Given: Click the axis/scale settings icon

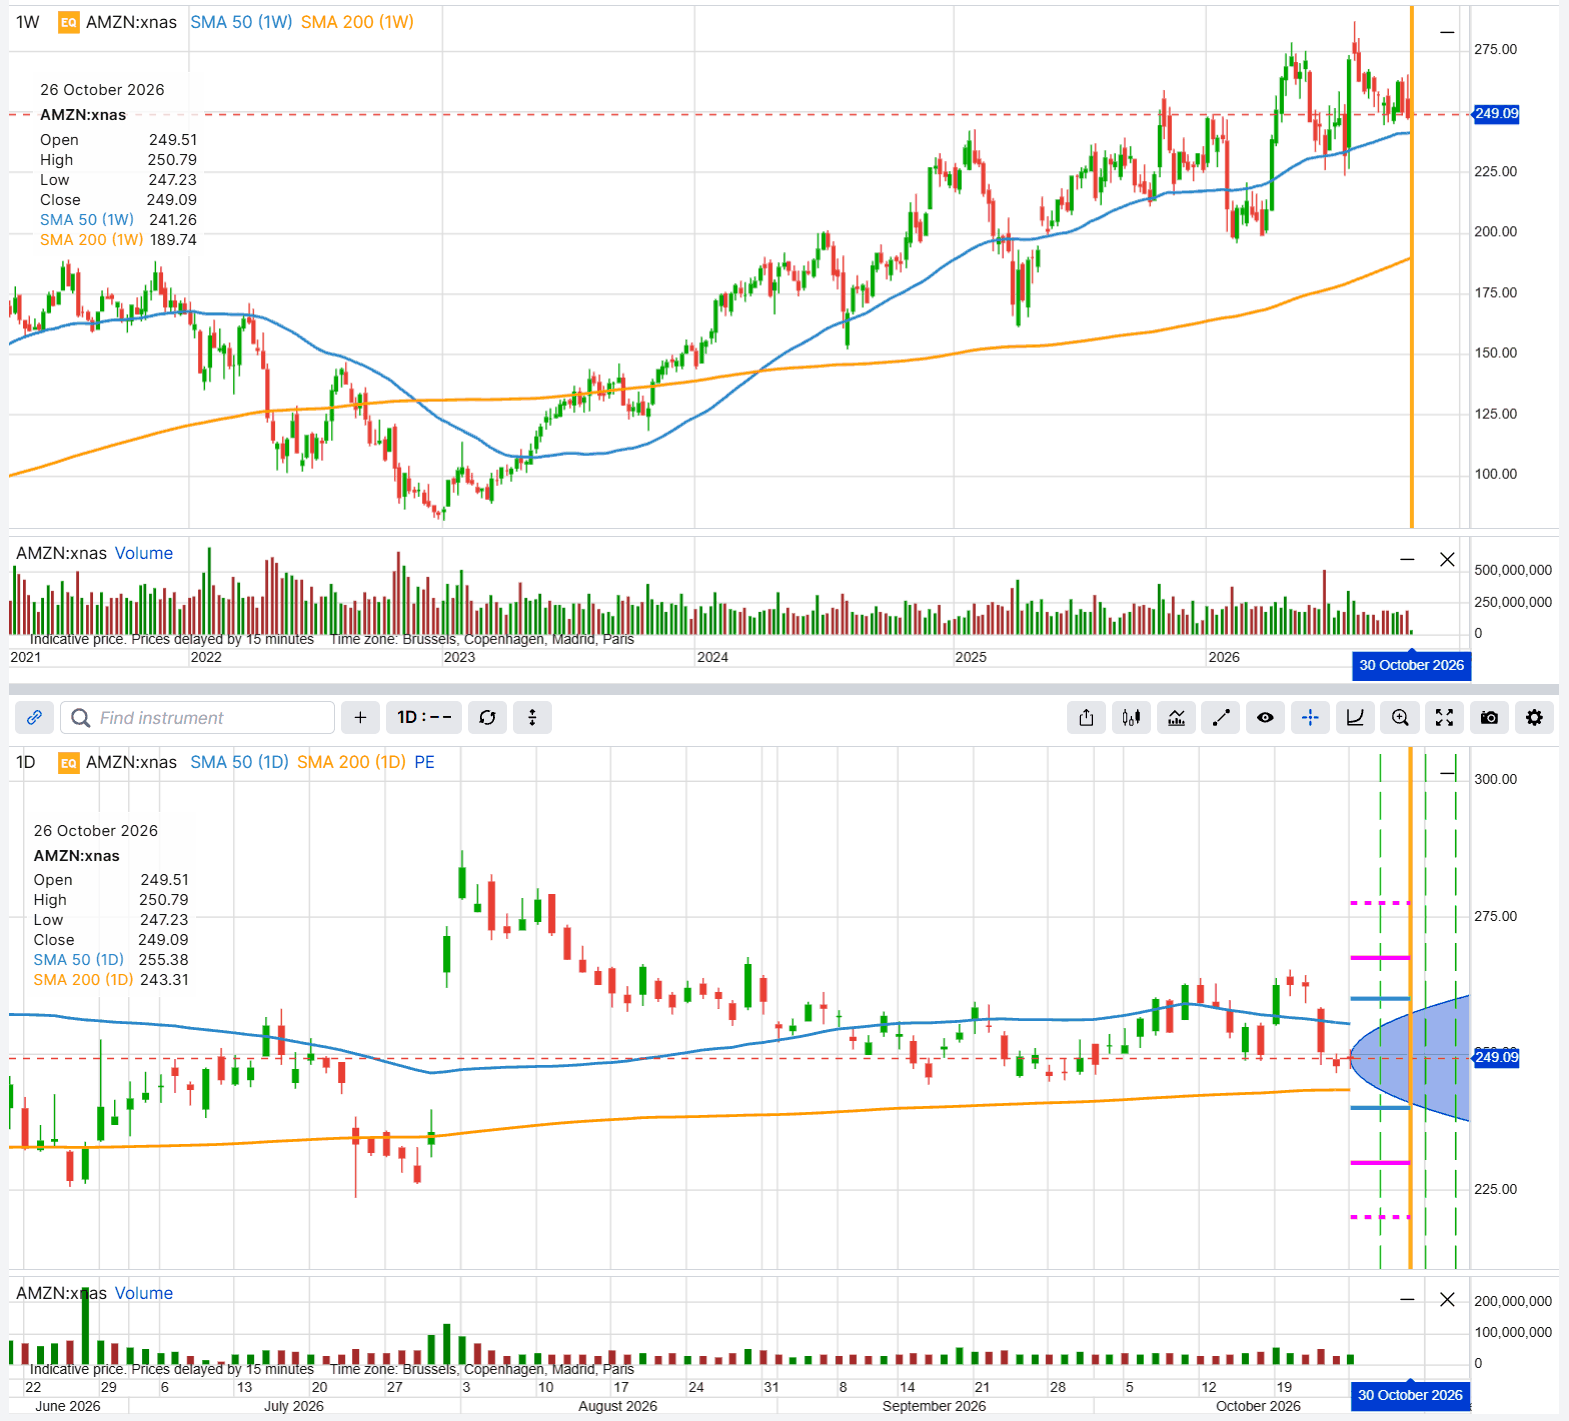Looking at the screenshot, I should (1355, 718).
